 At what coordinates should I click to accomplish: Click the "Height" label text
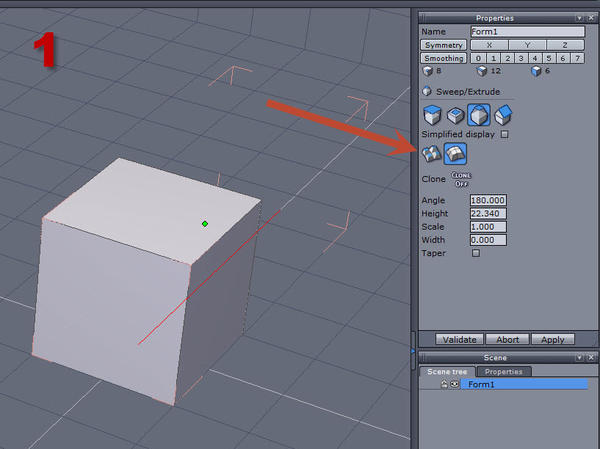point(435,214)
